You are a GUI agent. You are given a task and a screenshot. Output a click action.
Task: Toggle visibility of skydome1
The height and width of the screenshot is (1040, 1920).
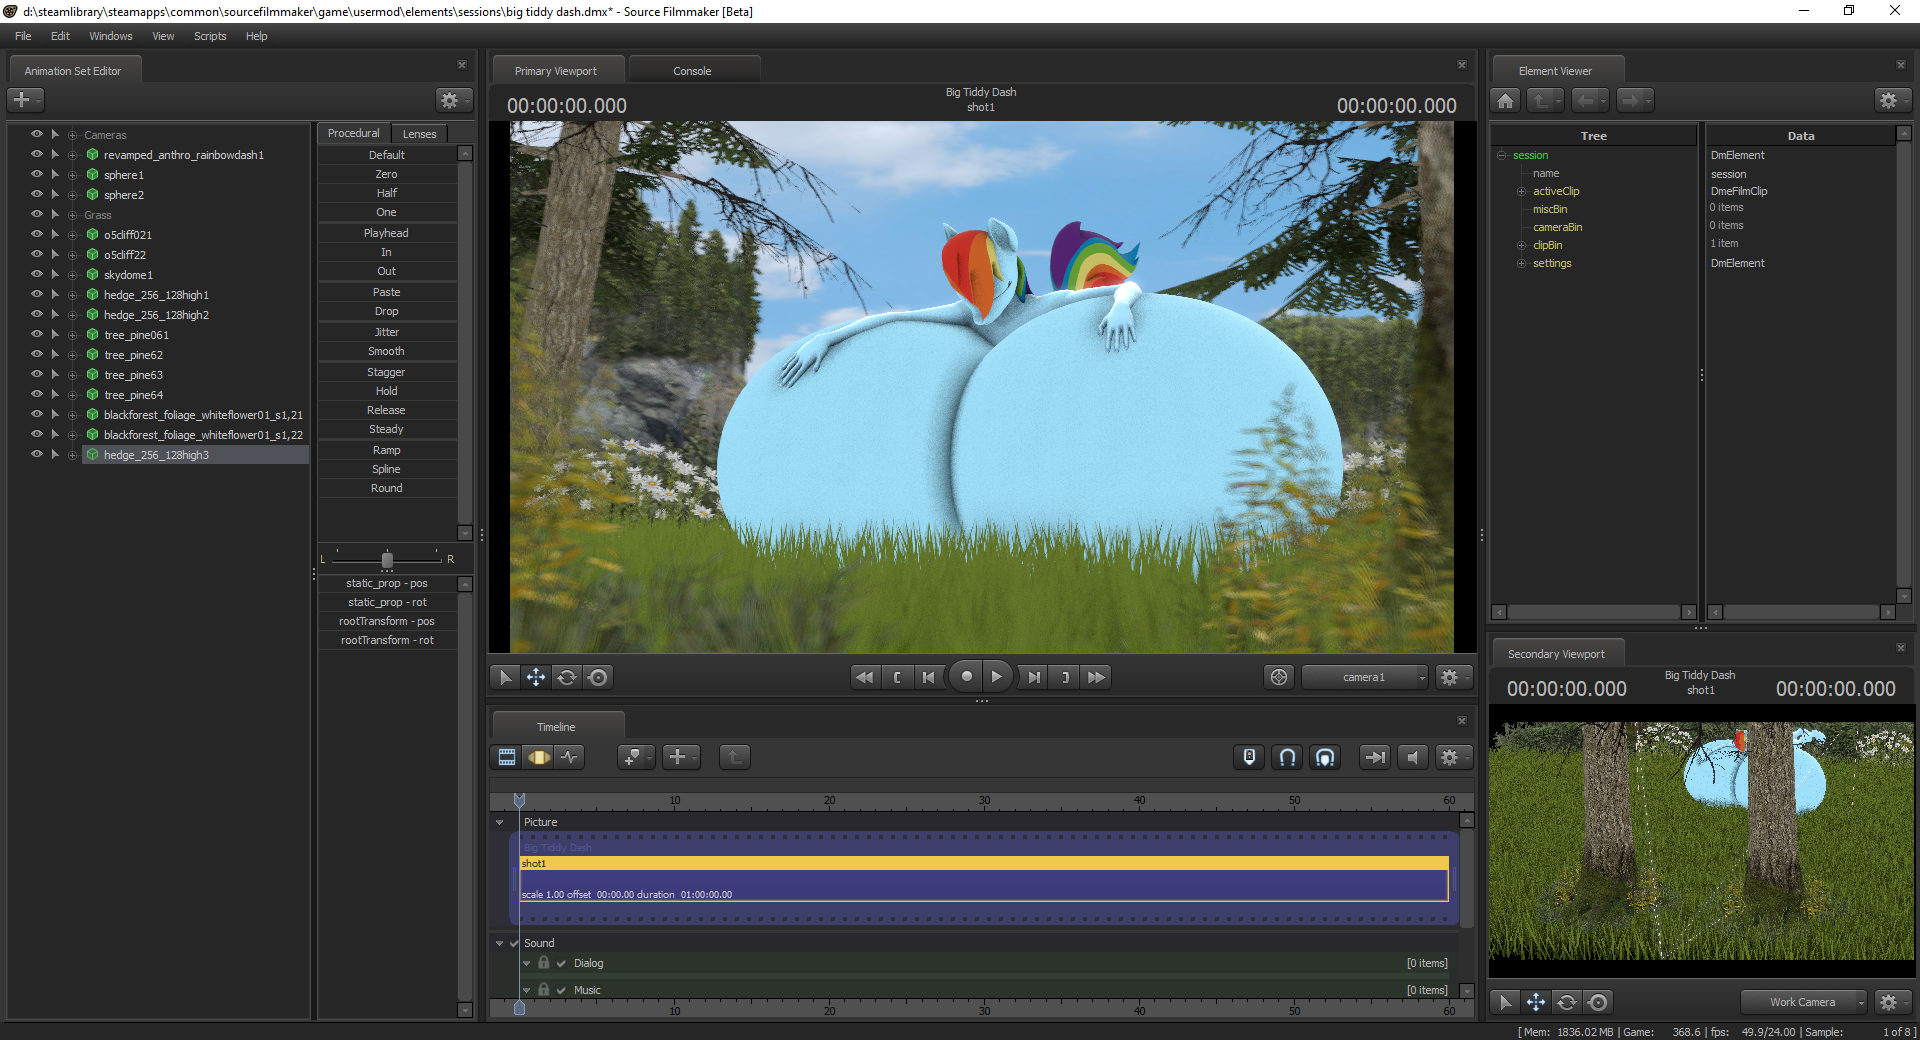37,274
